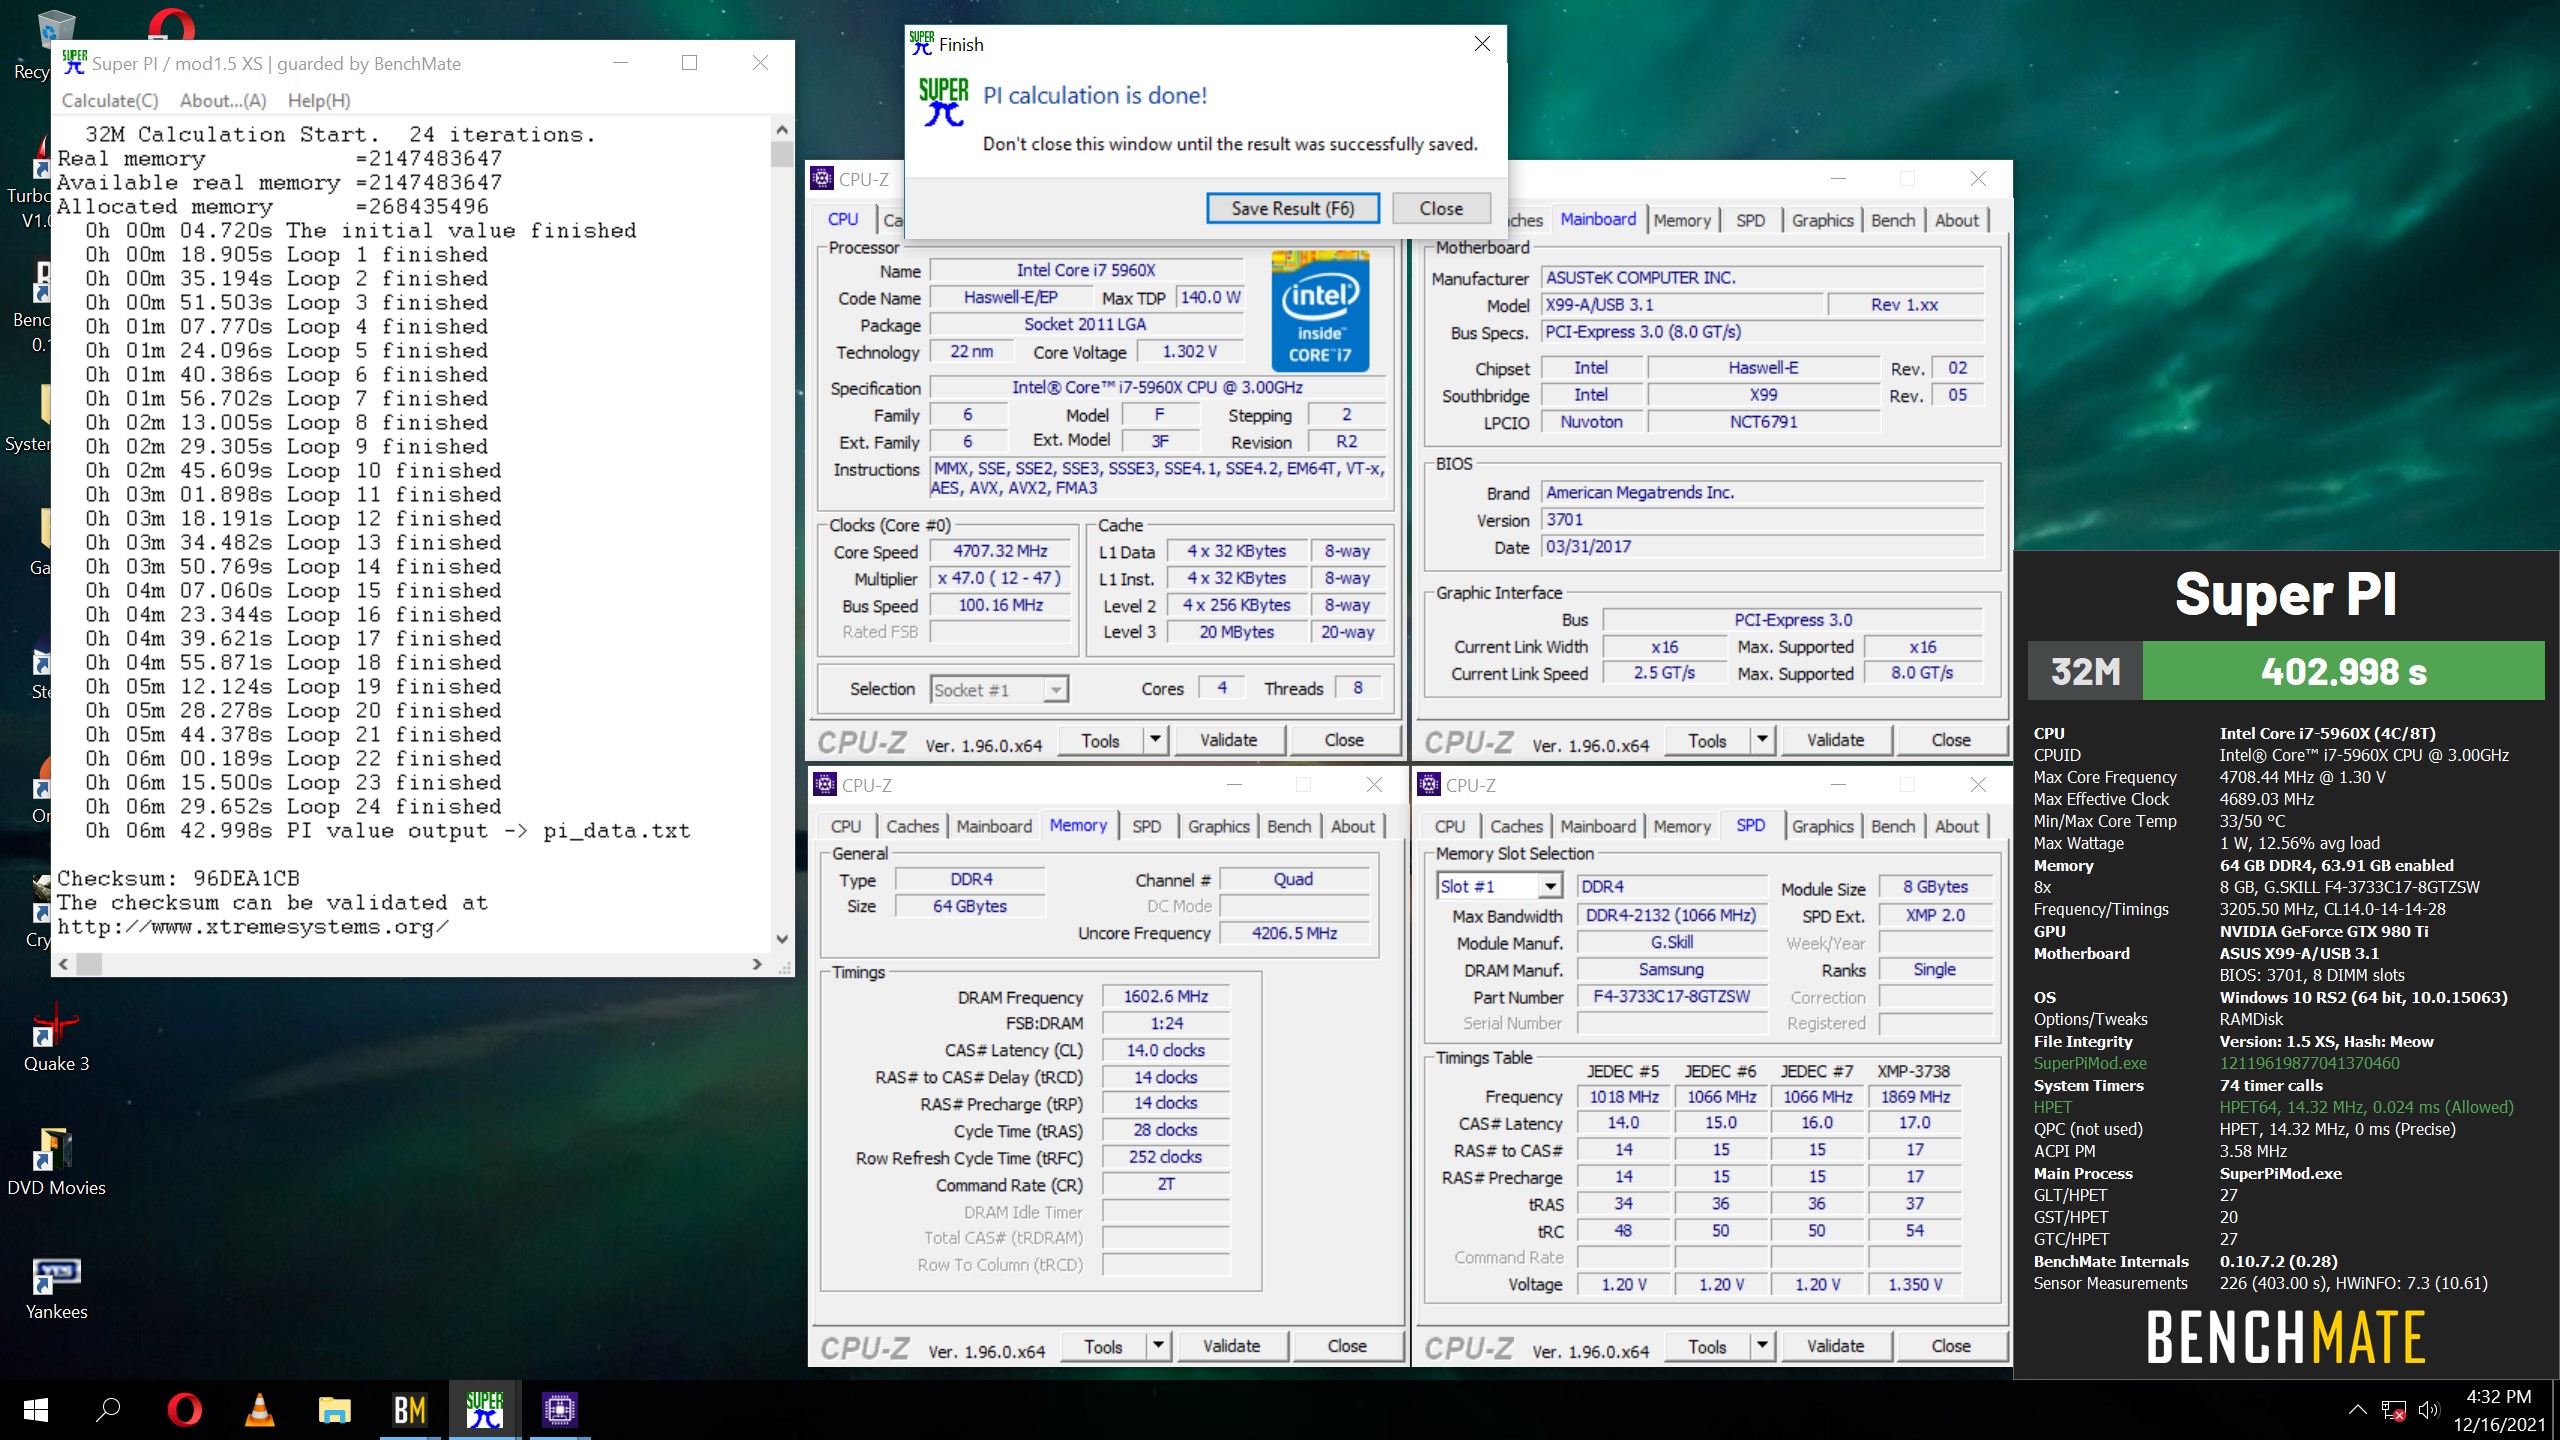Click the xtremesystems.org URL text
This screenshot has height=1440, width=2560.
coord(253,926)
